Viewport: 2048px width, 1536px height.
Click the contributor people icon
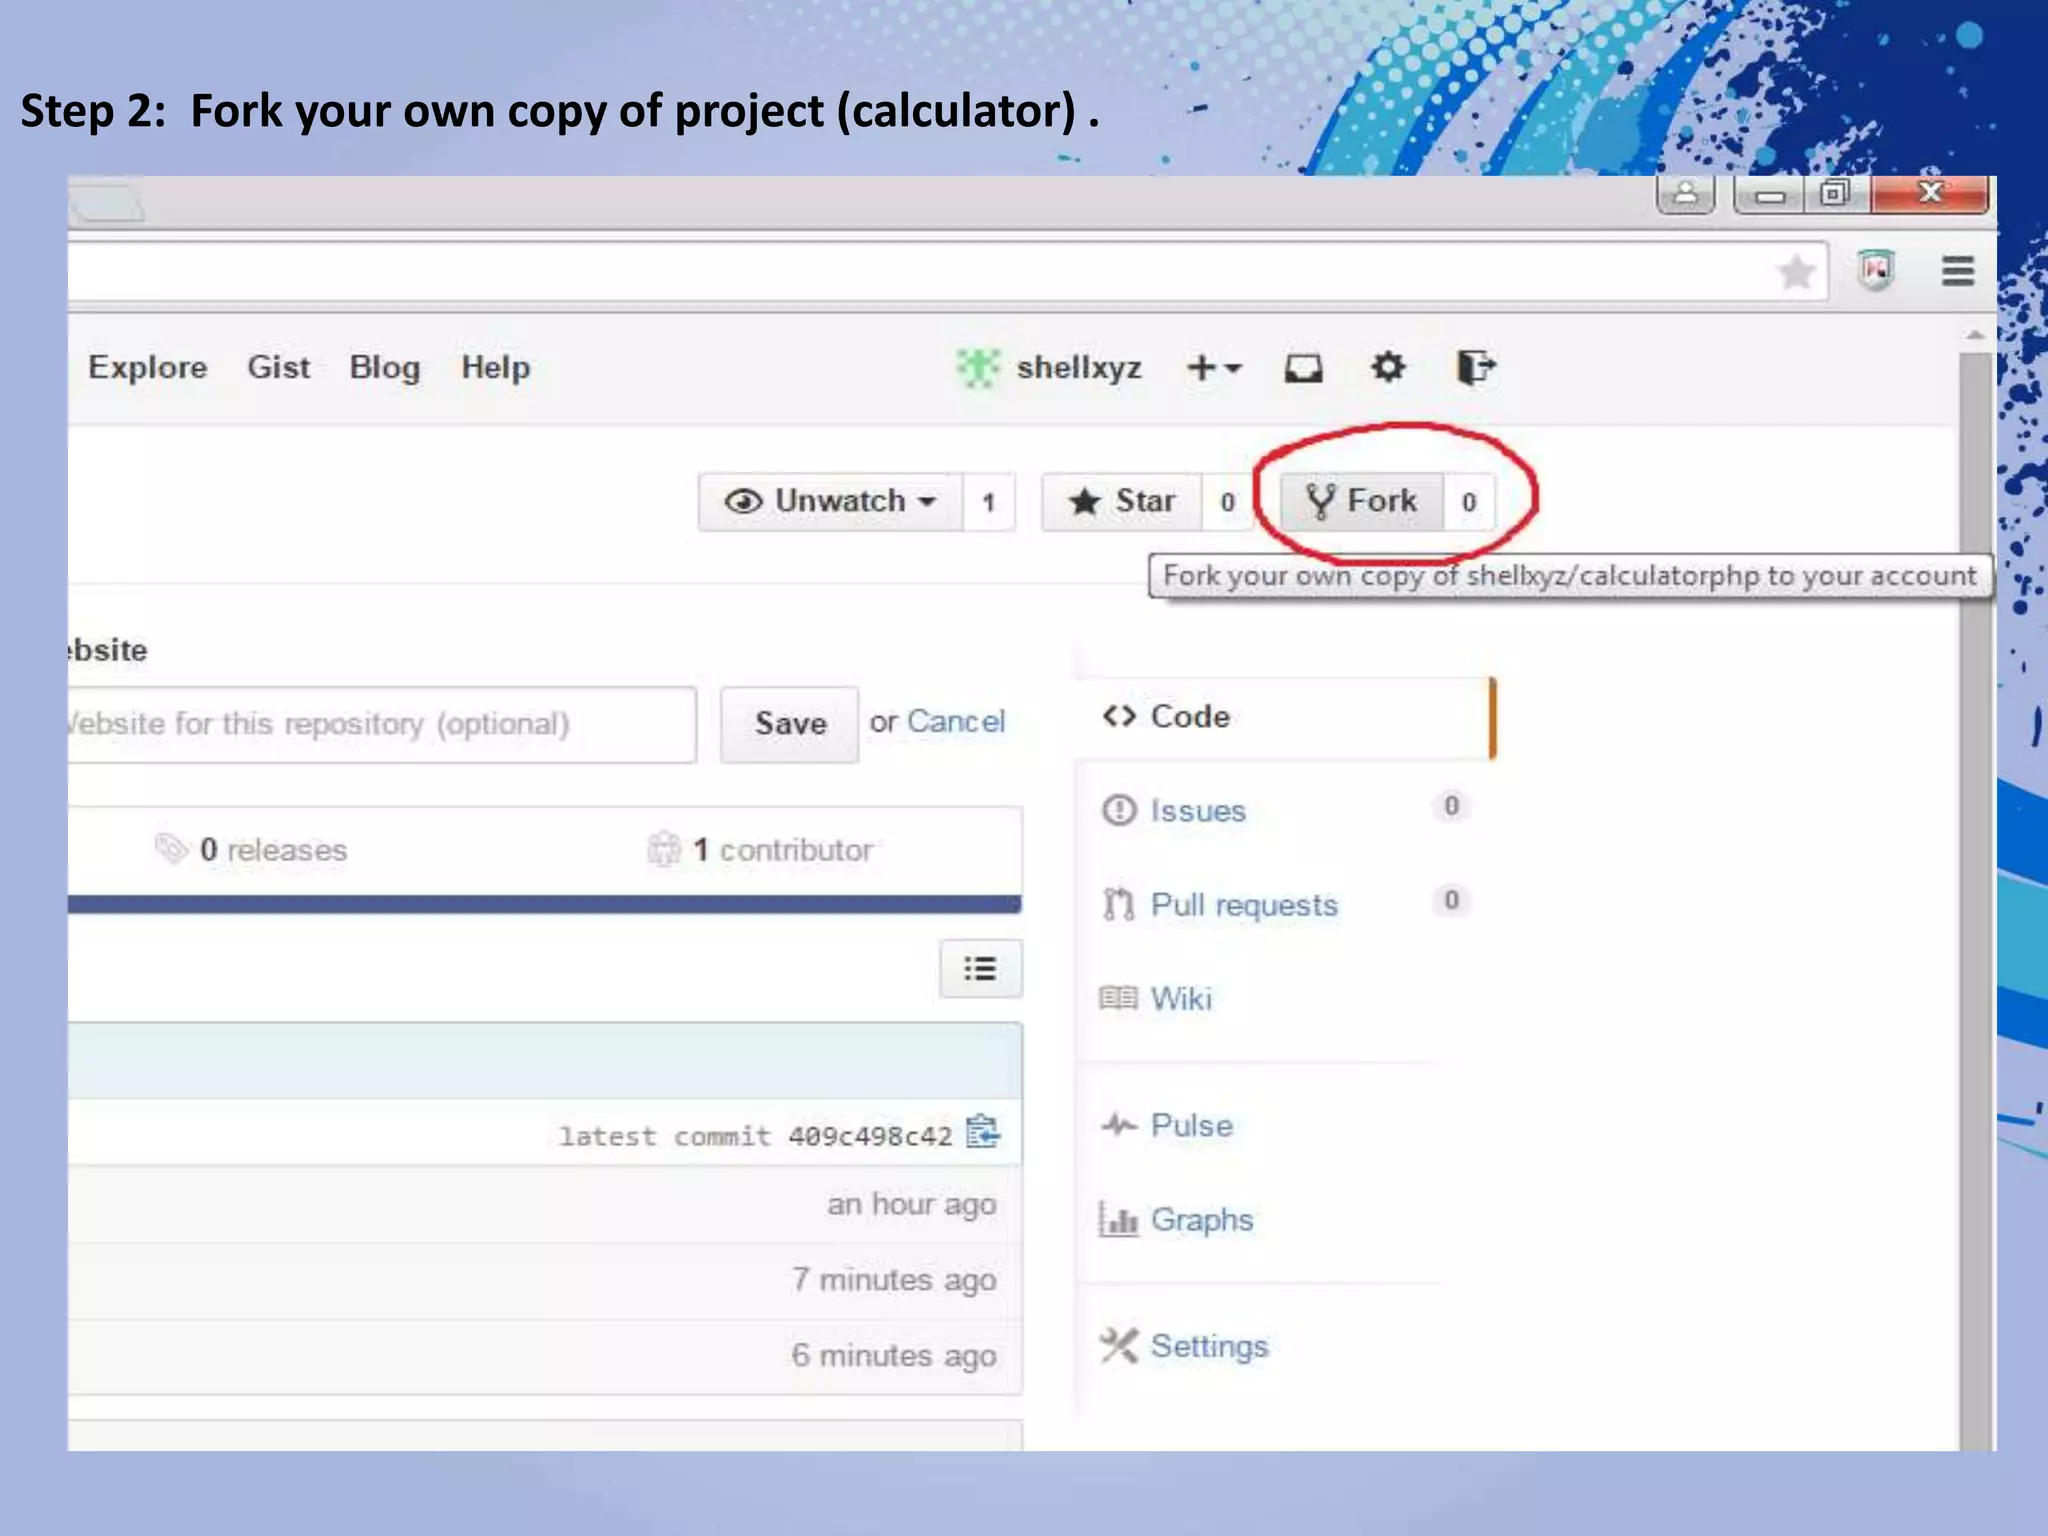pyautogui.click(x=664, y=849)
